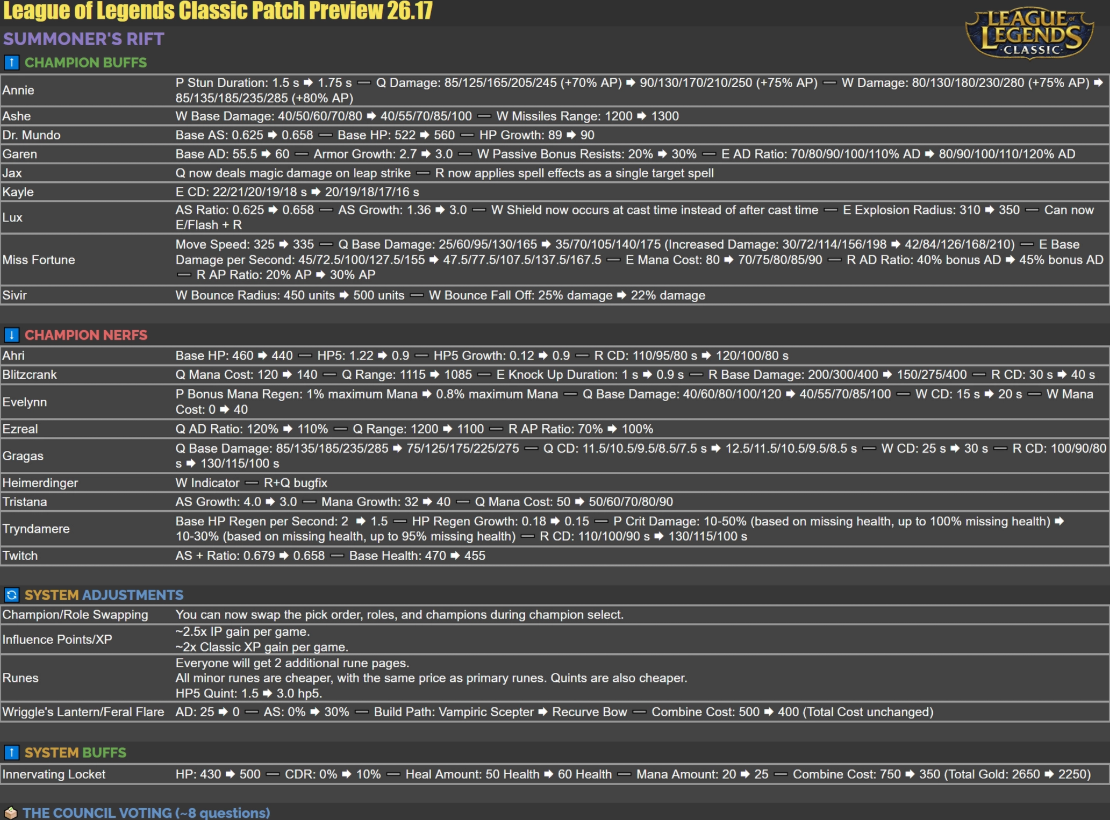Click THE COUNCIL VOTING heading
The width and height of the screenshot is (1110, 820).
pos(146,813)
